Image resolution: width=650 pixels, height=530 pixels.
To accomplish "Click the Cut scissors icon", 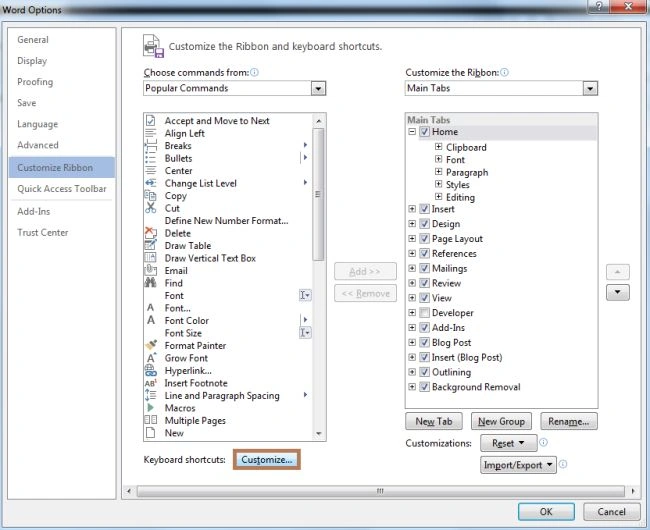I will pyautogui.click(x=150, y=208).
